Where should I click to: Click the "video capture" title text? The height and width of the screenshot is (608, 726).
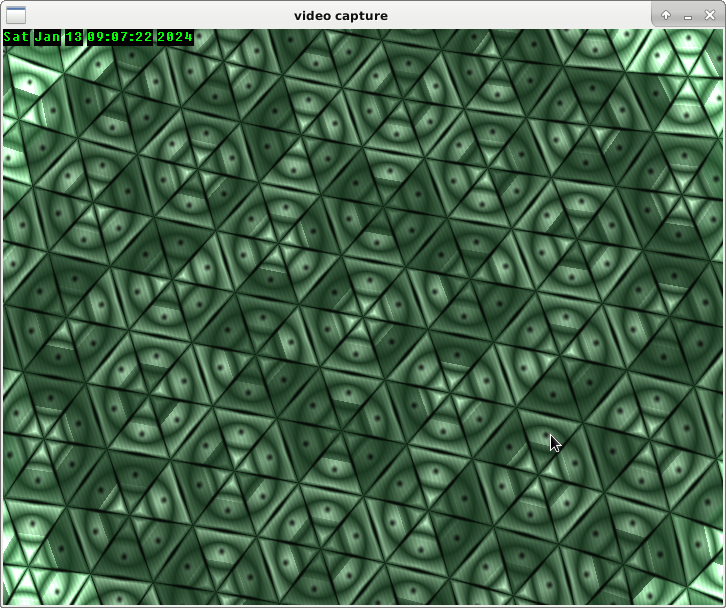(x=341, y=16)
